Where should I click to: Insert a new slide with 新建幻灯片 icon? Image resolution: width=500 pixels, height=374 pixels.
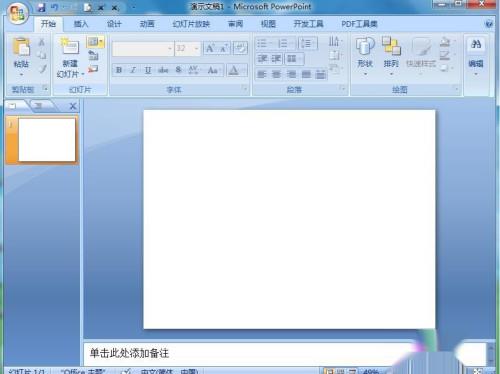70,46
